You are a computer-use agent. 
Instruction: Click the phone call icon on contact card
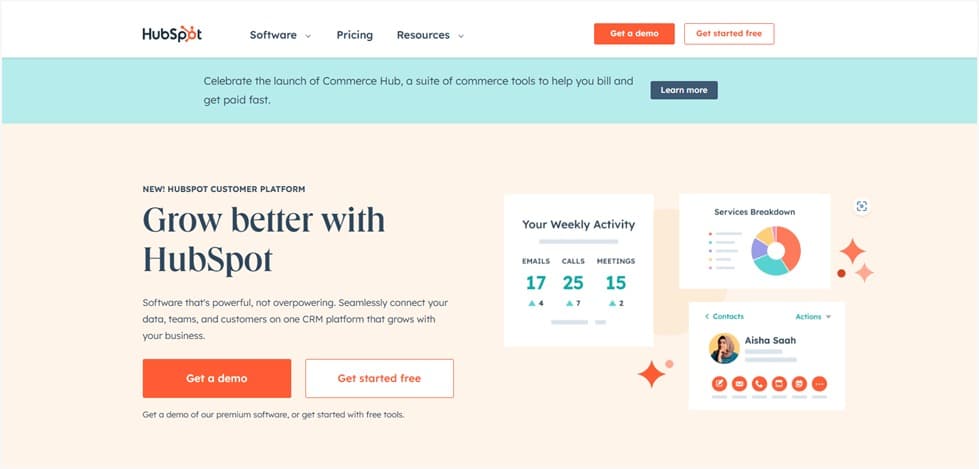pyautogui.click(x=759, y=383)
